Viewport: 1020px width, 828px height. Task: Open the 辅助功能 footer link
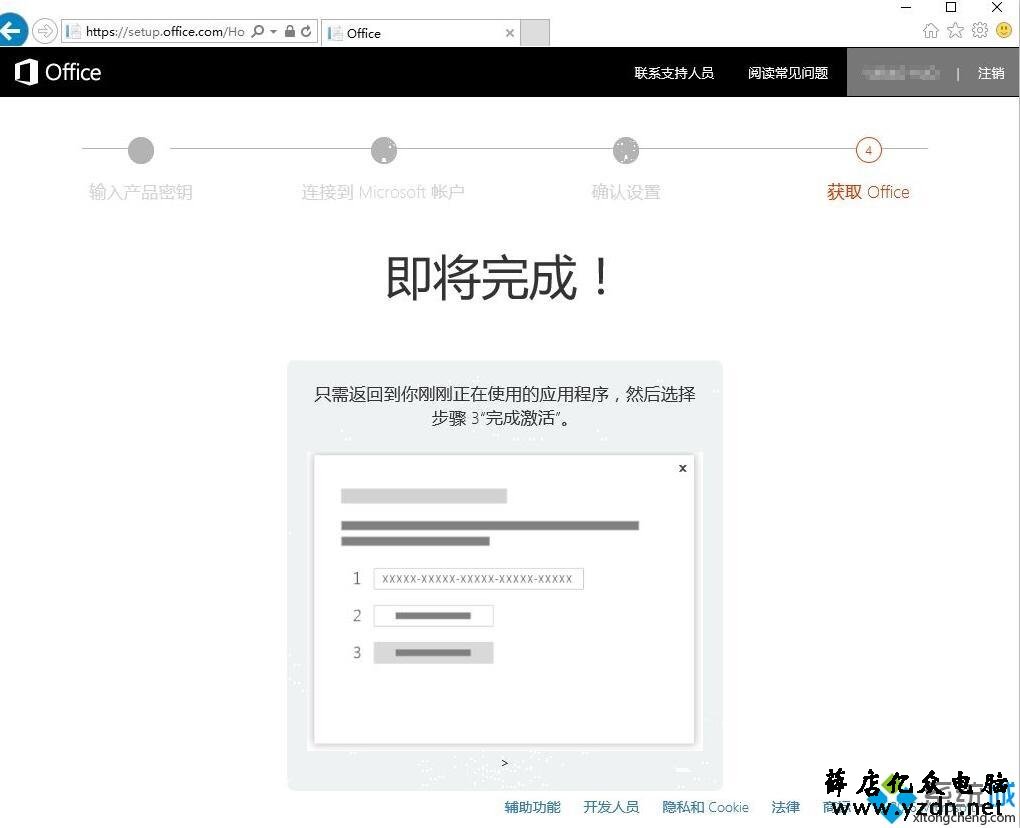(x=532, y=807)
